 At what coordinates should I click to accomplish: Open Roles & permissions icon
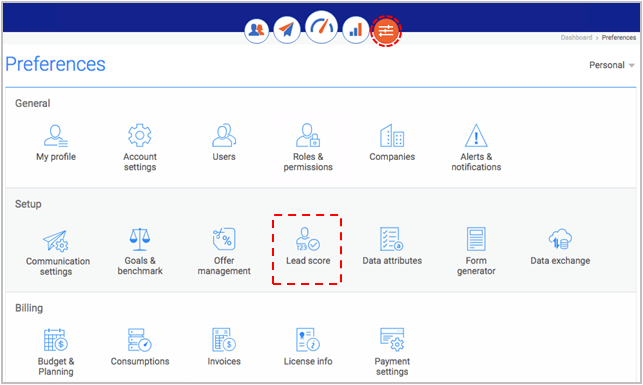click(308, 135)
